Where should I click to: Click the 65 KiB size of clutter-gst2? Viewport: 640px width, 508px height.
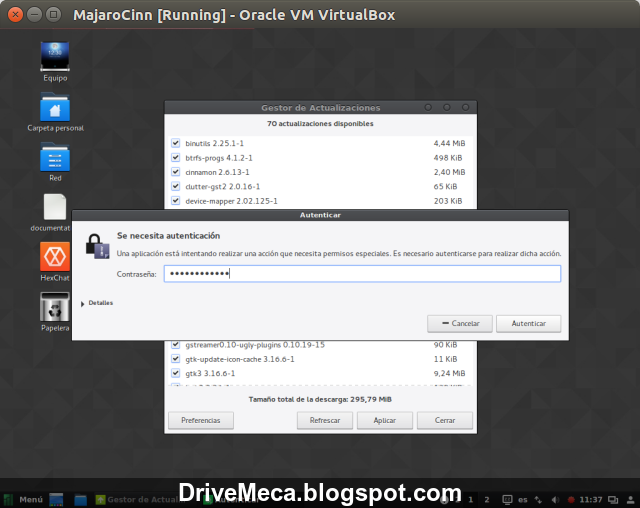pyautogui.click(x=445, y=186)
